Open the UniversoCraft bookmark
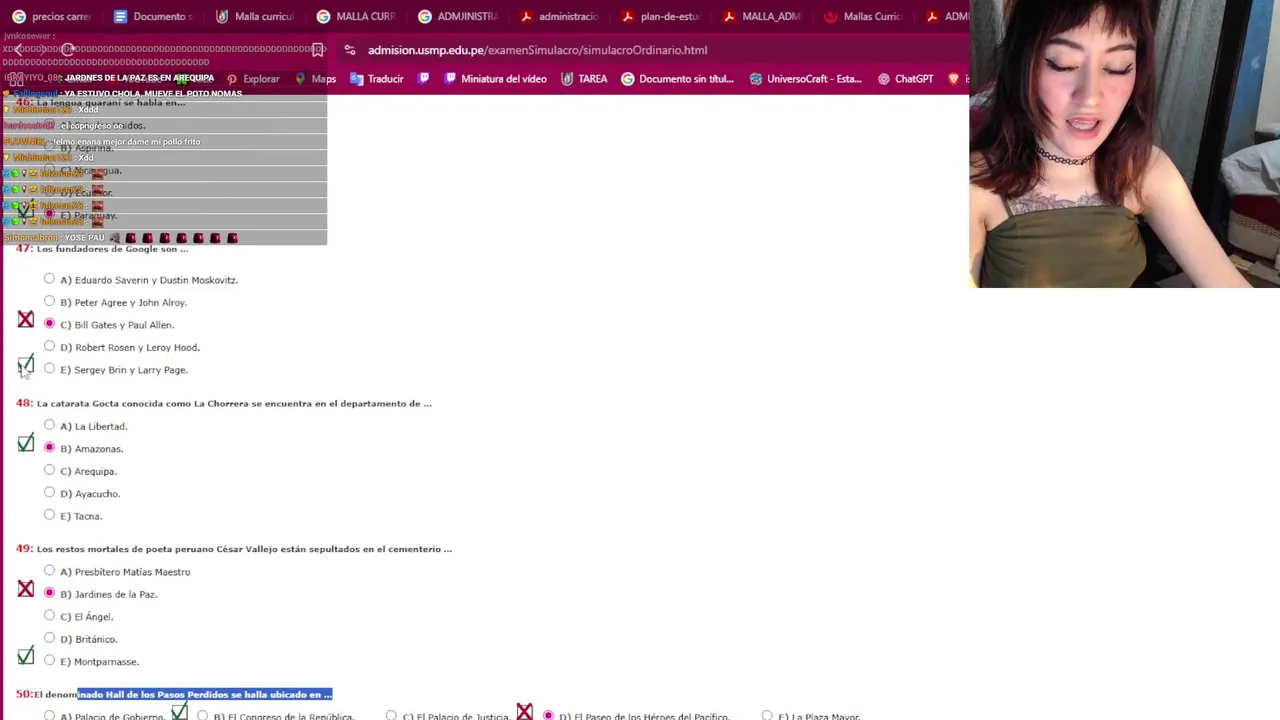 pyautogui.click(x=805, y=79)
